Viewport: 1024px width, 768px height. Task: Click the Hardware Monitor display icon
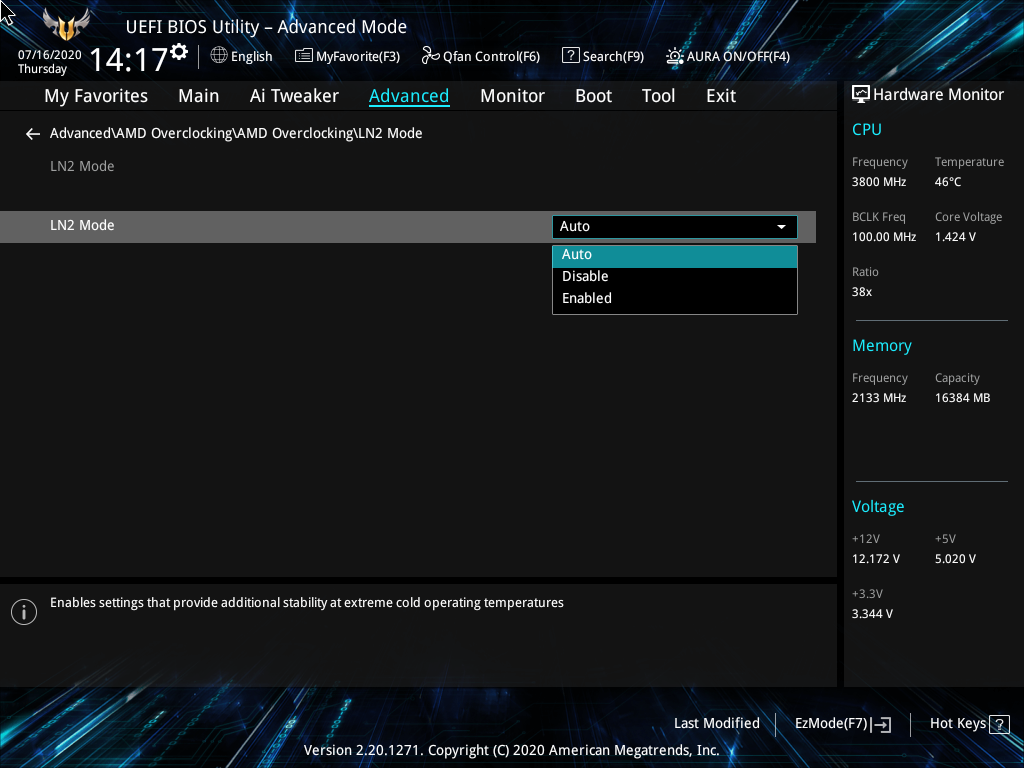pyautogui.click(x=861, y=95)
